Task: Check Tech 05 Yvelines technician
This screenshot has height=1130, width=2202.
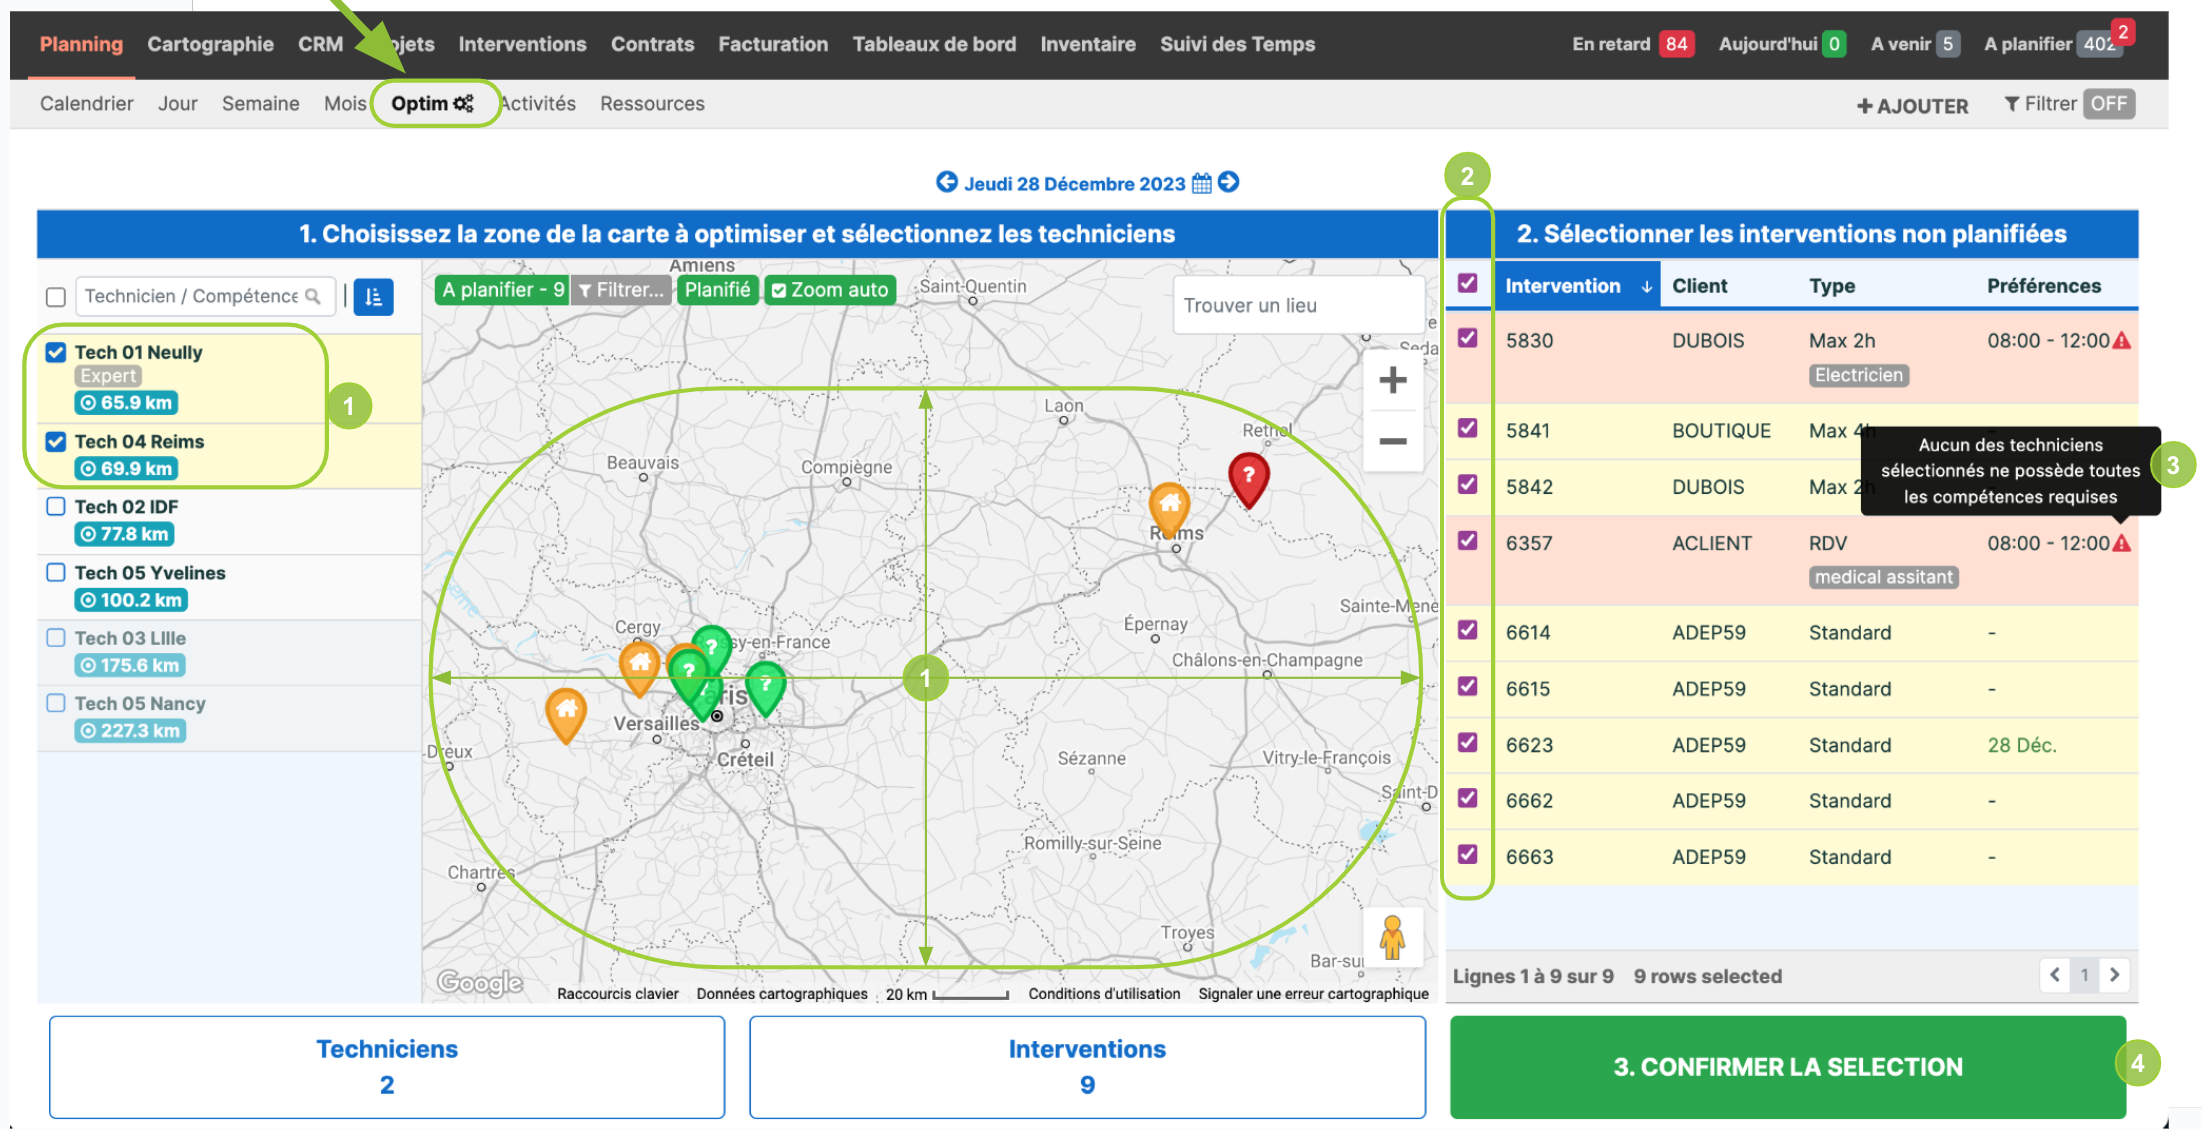Action: (56, 573)
